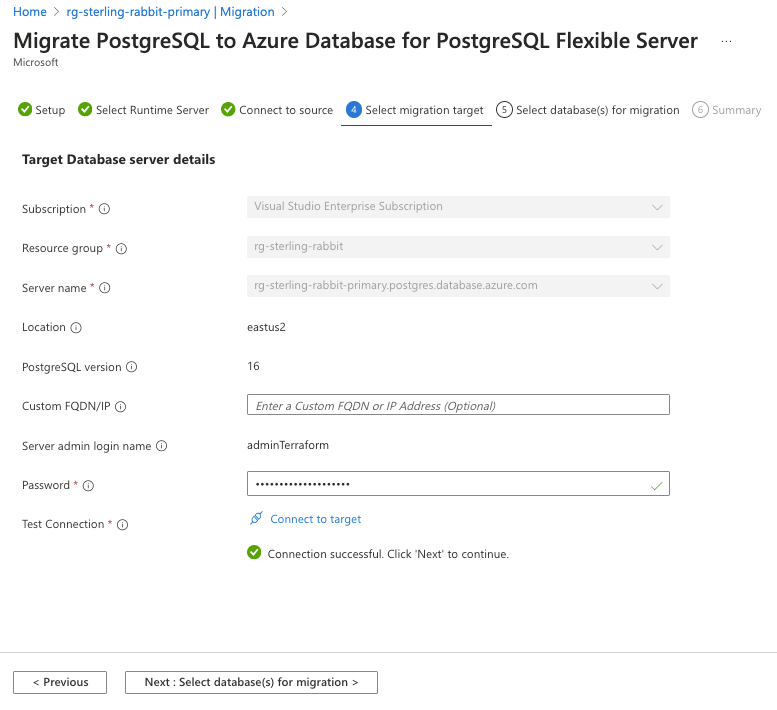Click the Server admin login name info icon
Viewport: 777px width, 710px height.
[x=161, y=446]
